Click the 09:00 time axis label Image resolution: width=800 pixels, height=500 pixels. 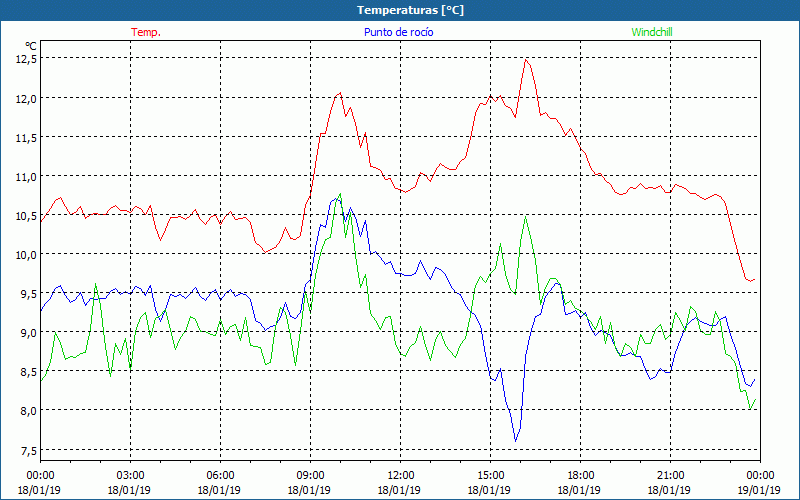coord(310,475)
